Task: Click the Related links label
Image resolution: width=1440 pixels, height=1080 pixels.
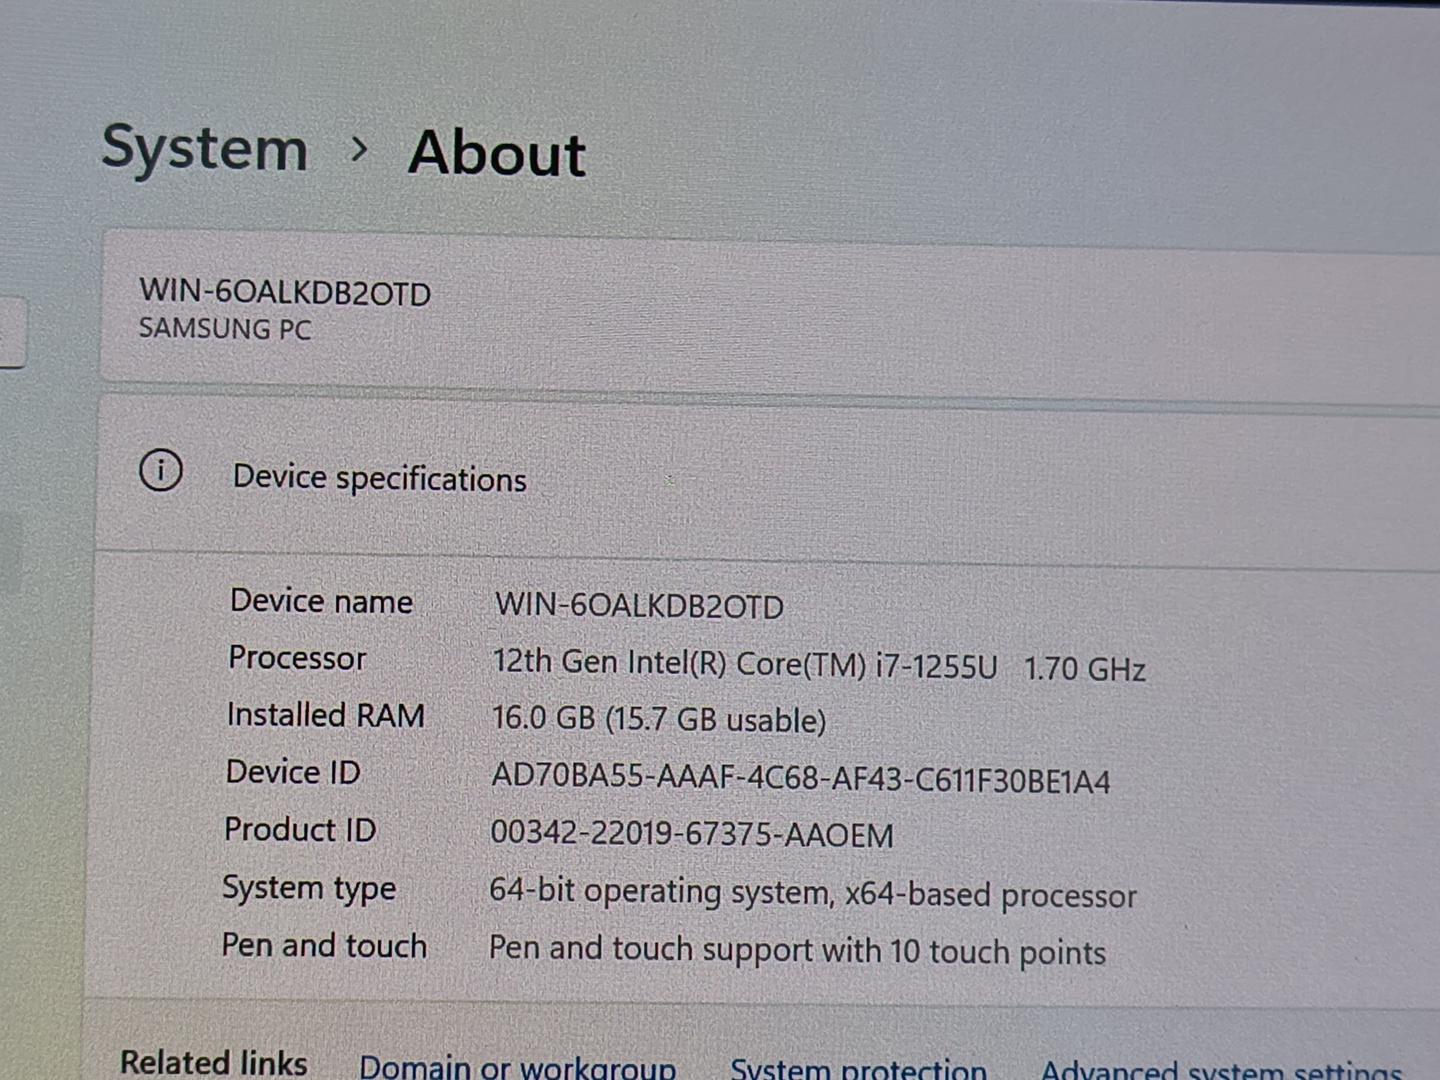Action: (x=214, y=1062)
